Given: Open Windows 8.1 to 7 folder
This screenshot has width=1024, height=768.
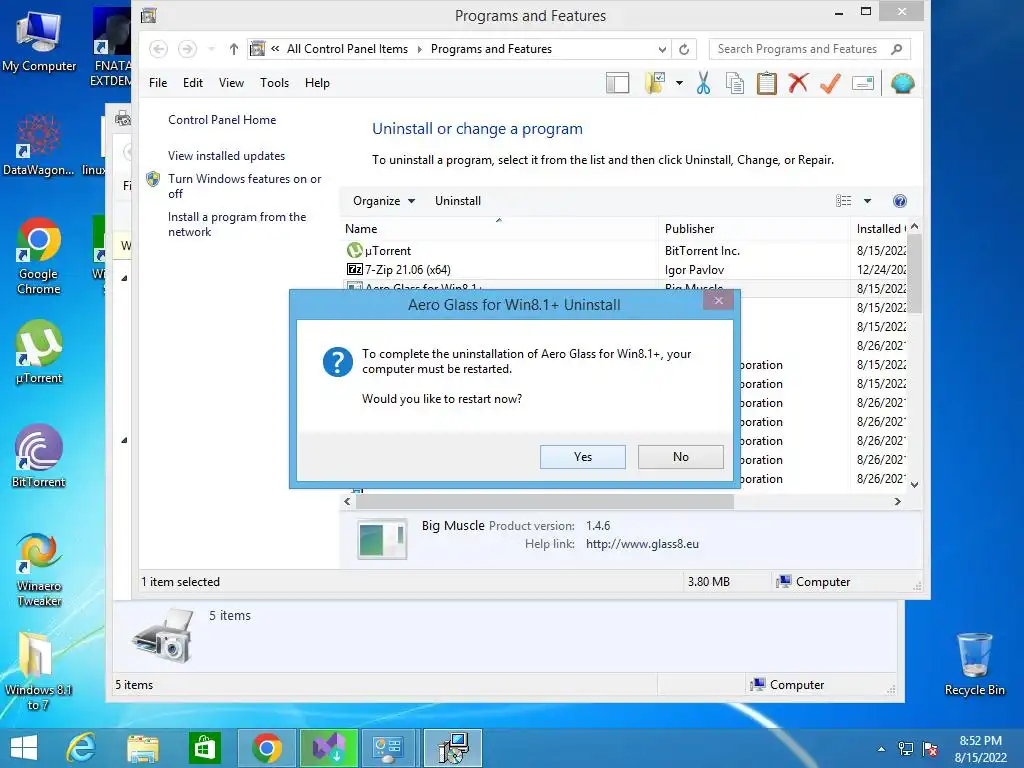Looking at the screenshot, I should pos(38,671).
